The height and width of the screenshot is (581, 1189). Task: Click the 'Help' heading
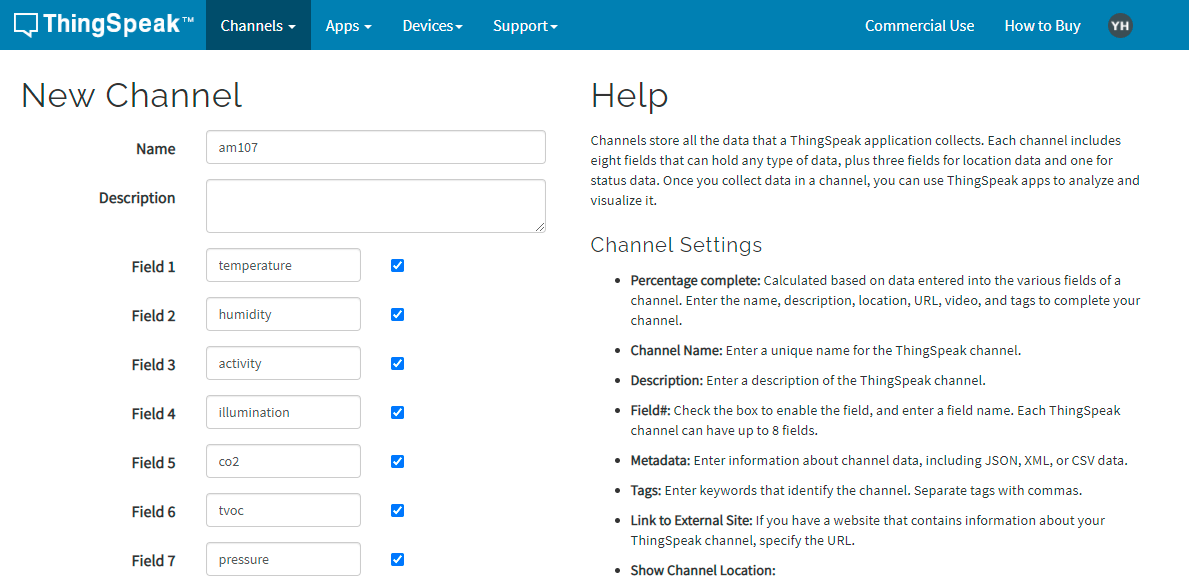tap(629, 96)
